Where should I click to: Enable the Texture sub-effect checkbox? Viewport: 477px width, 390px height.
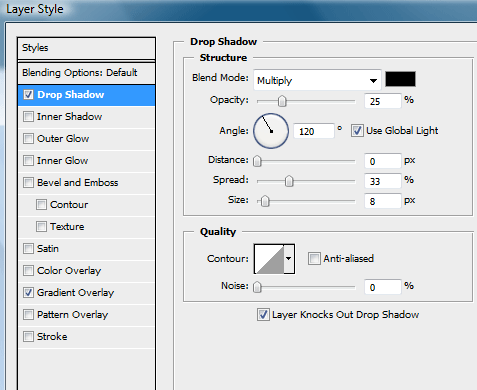click(41, 227)
